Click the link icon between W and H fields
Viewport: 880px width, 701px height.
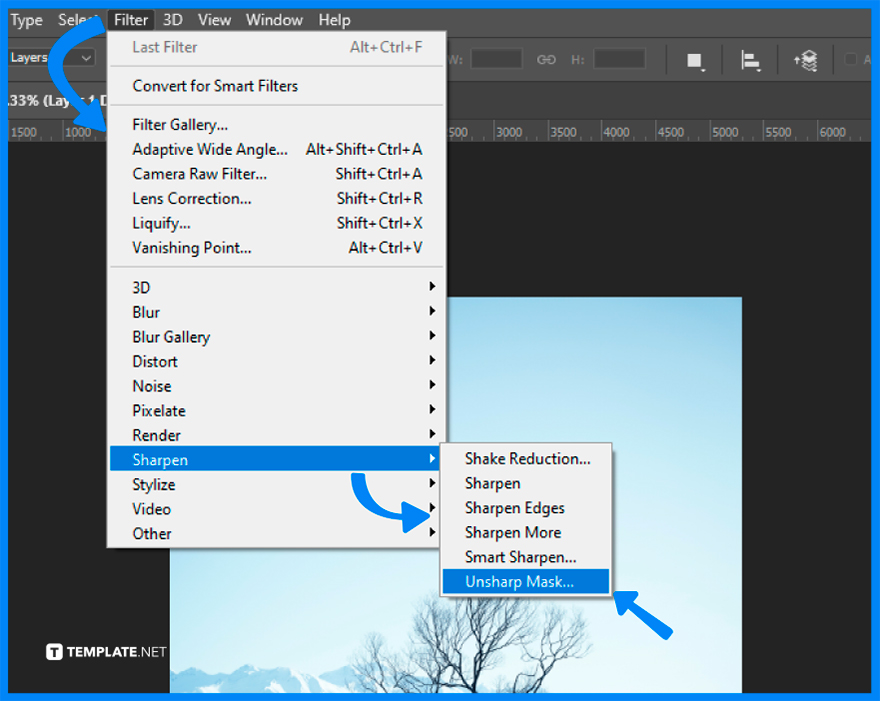pyautogui.click(x=546, y=59)
